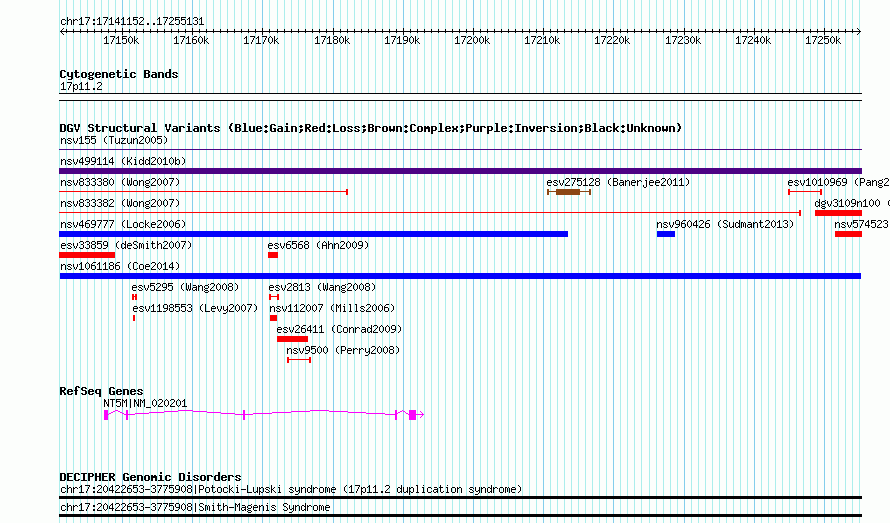890x523 pixels.
Task: Click the esv33859 (deSmith2007) label
Action: point(126,245)
